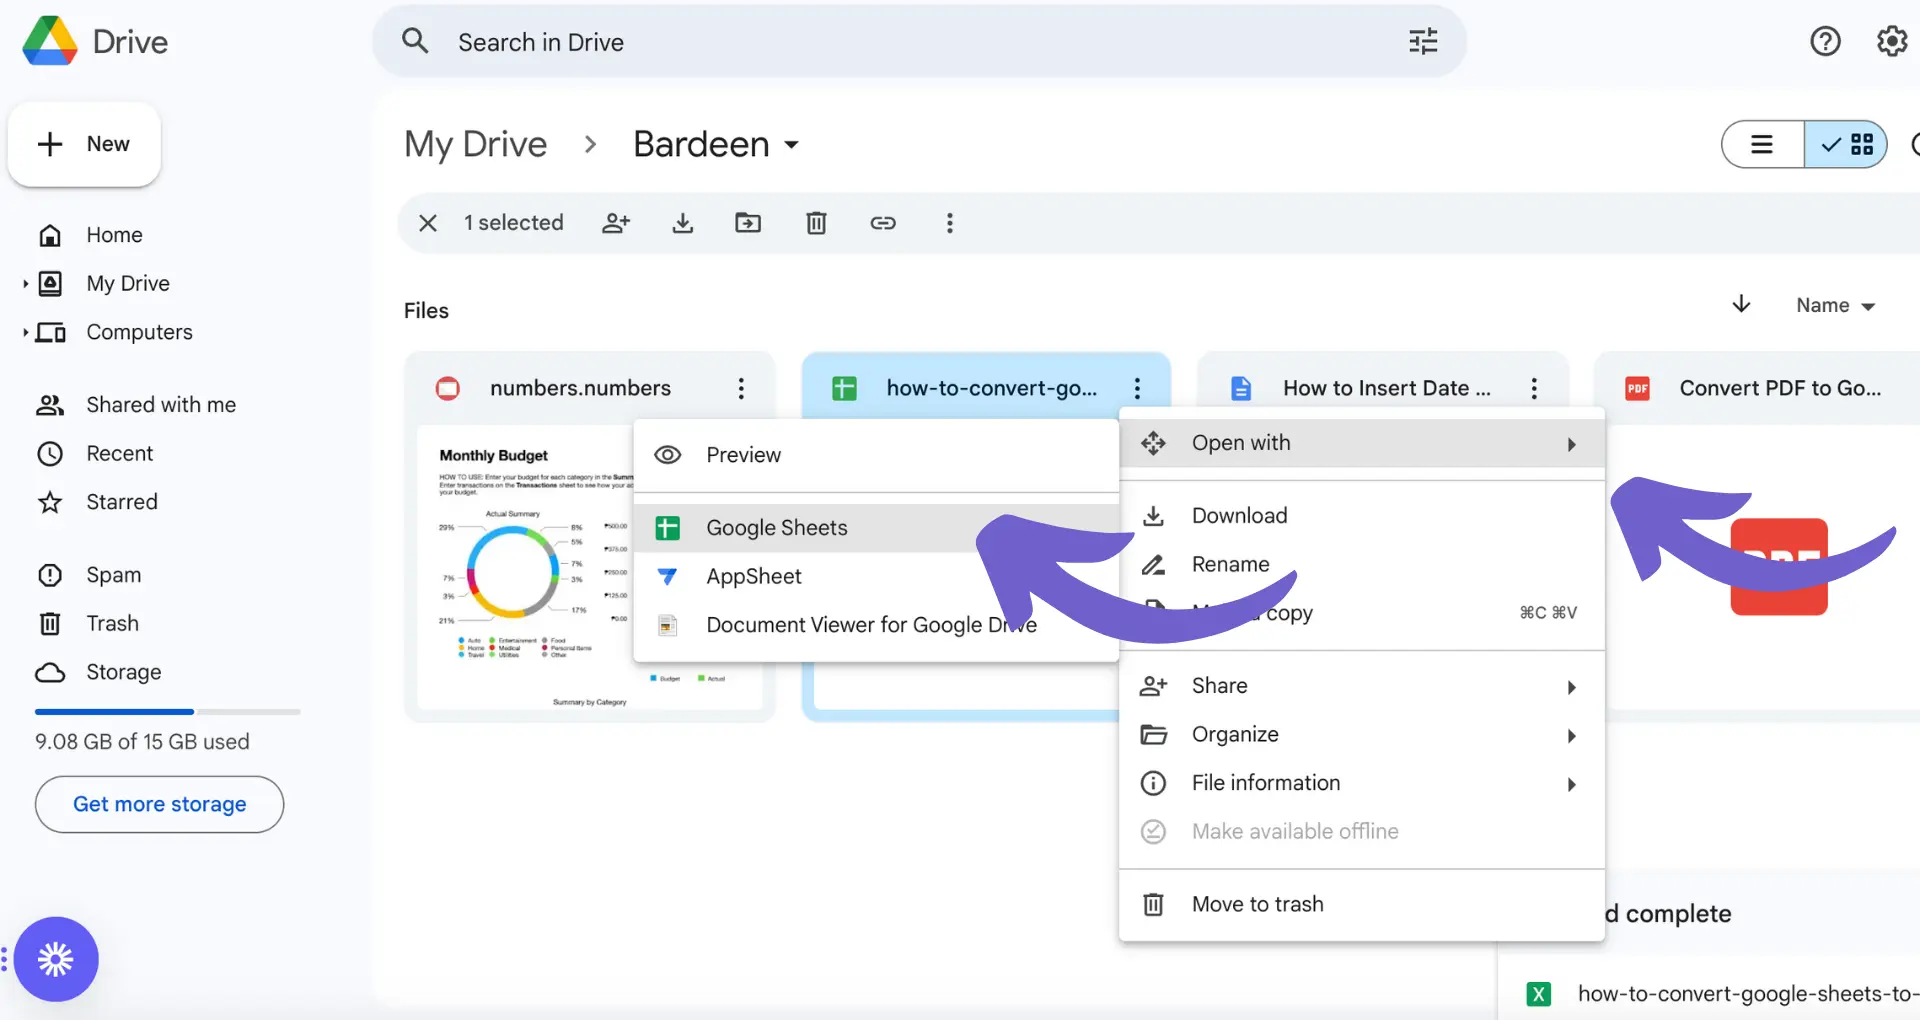Expand the Computers tree in the sidebar

25,332
